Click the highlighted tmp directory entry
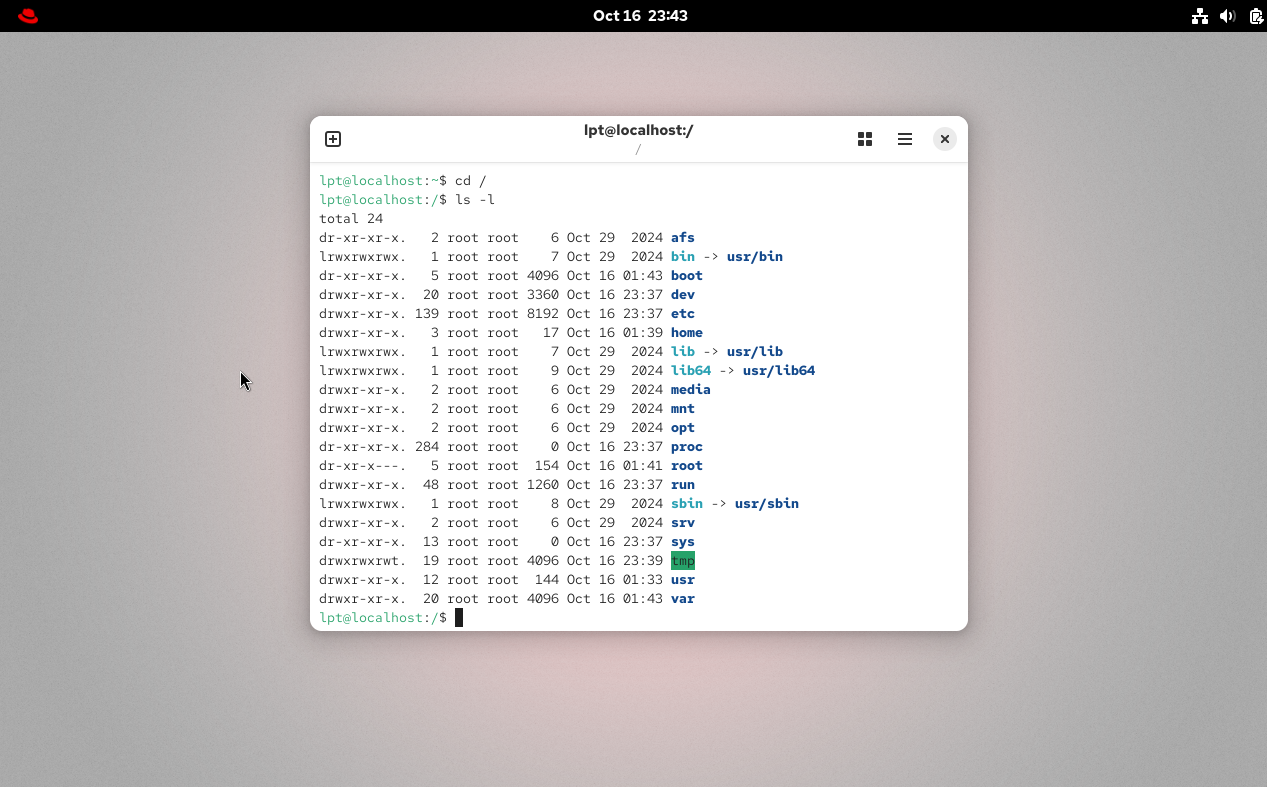The image size is (1267, 787). point(683,561)
